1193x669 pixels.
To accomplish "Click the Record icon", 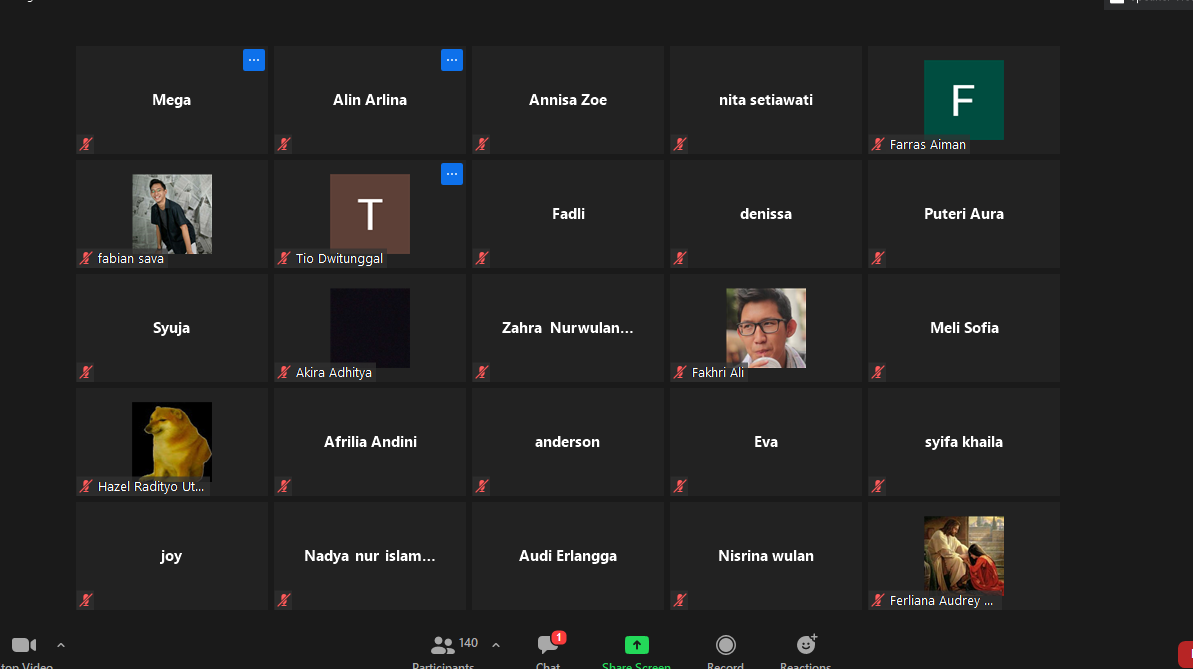I will 725,645.
